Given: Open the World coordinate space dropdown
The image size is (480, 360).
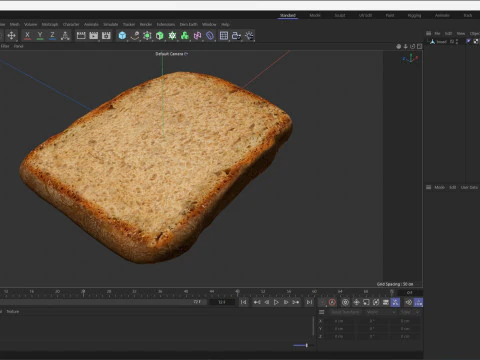Looking at the screenshot, I should pyautogui.click(x=381, y=312).
